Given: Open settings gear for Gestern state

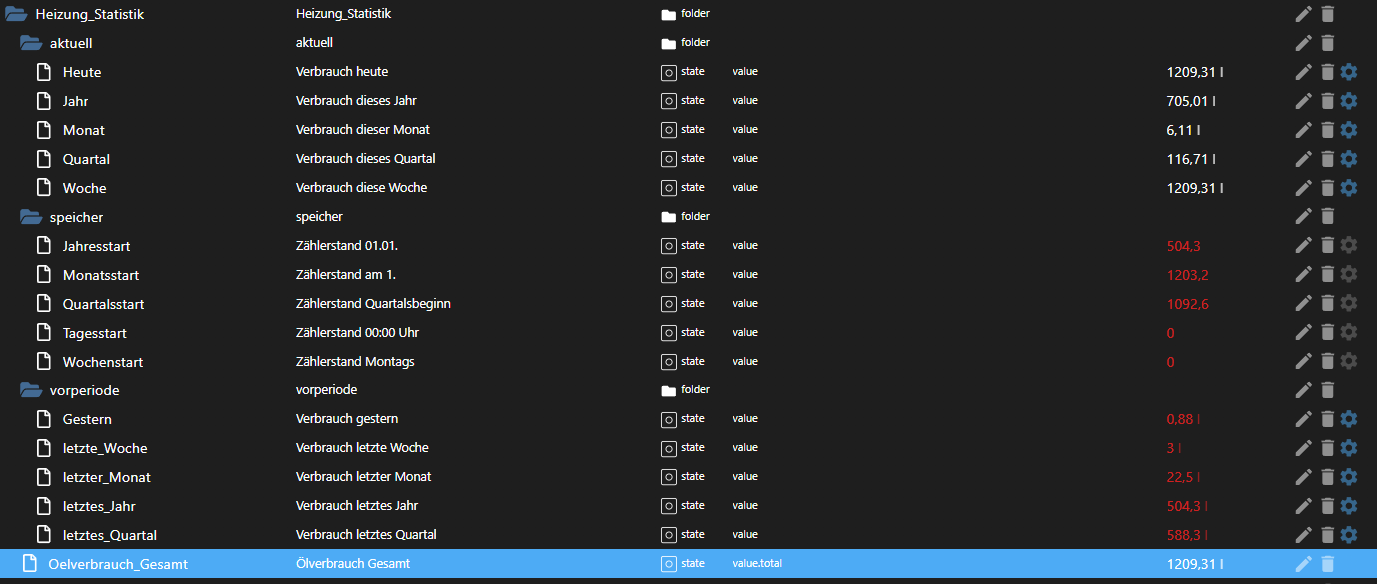Looking at the screenshot, I should tap(1349, 419).
